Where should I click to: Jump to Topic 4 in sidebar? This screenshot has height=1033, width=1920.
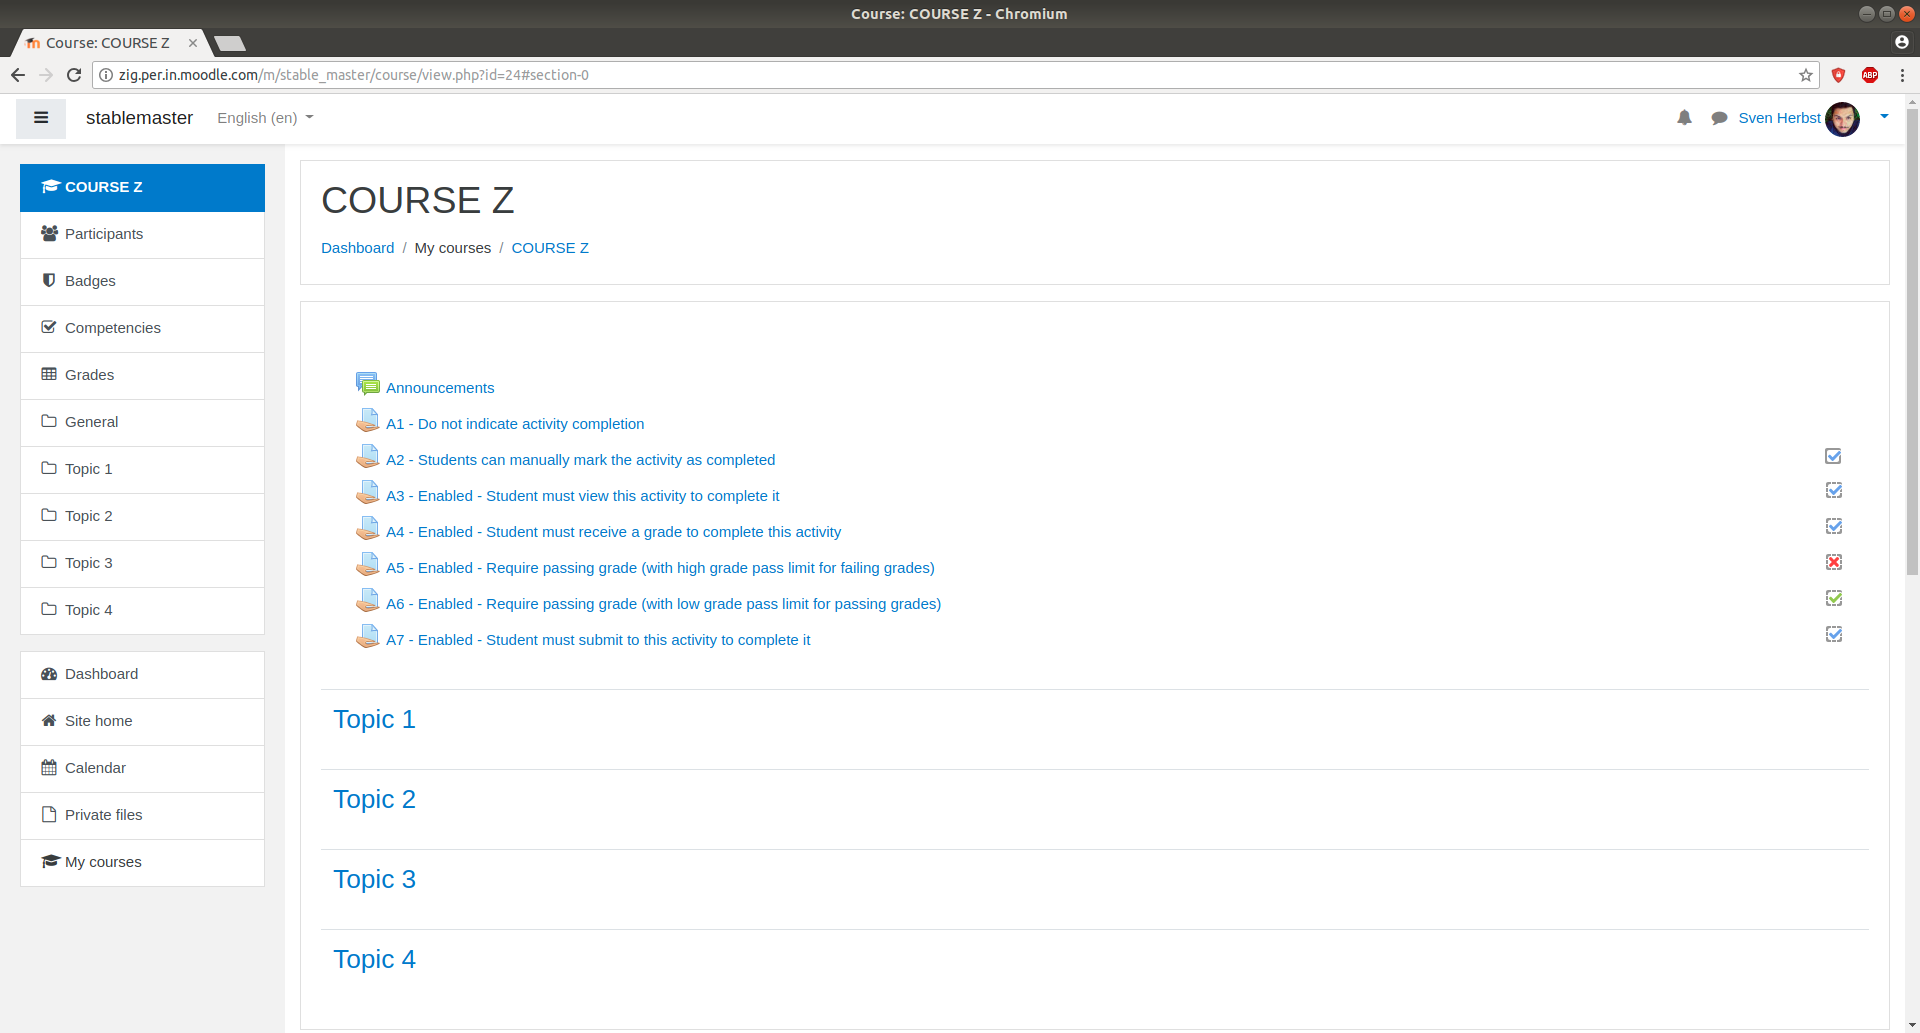pos(142,610)
